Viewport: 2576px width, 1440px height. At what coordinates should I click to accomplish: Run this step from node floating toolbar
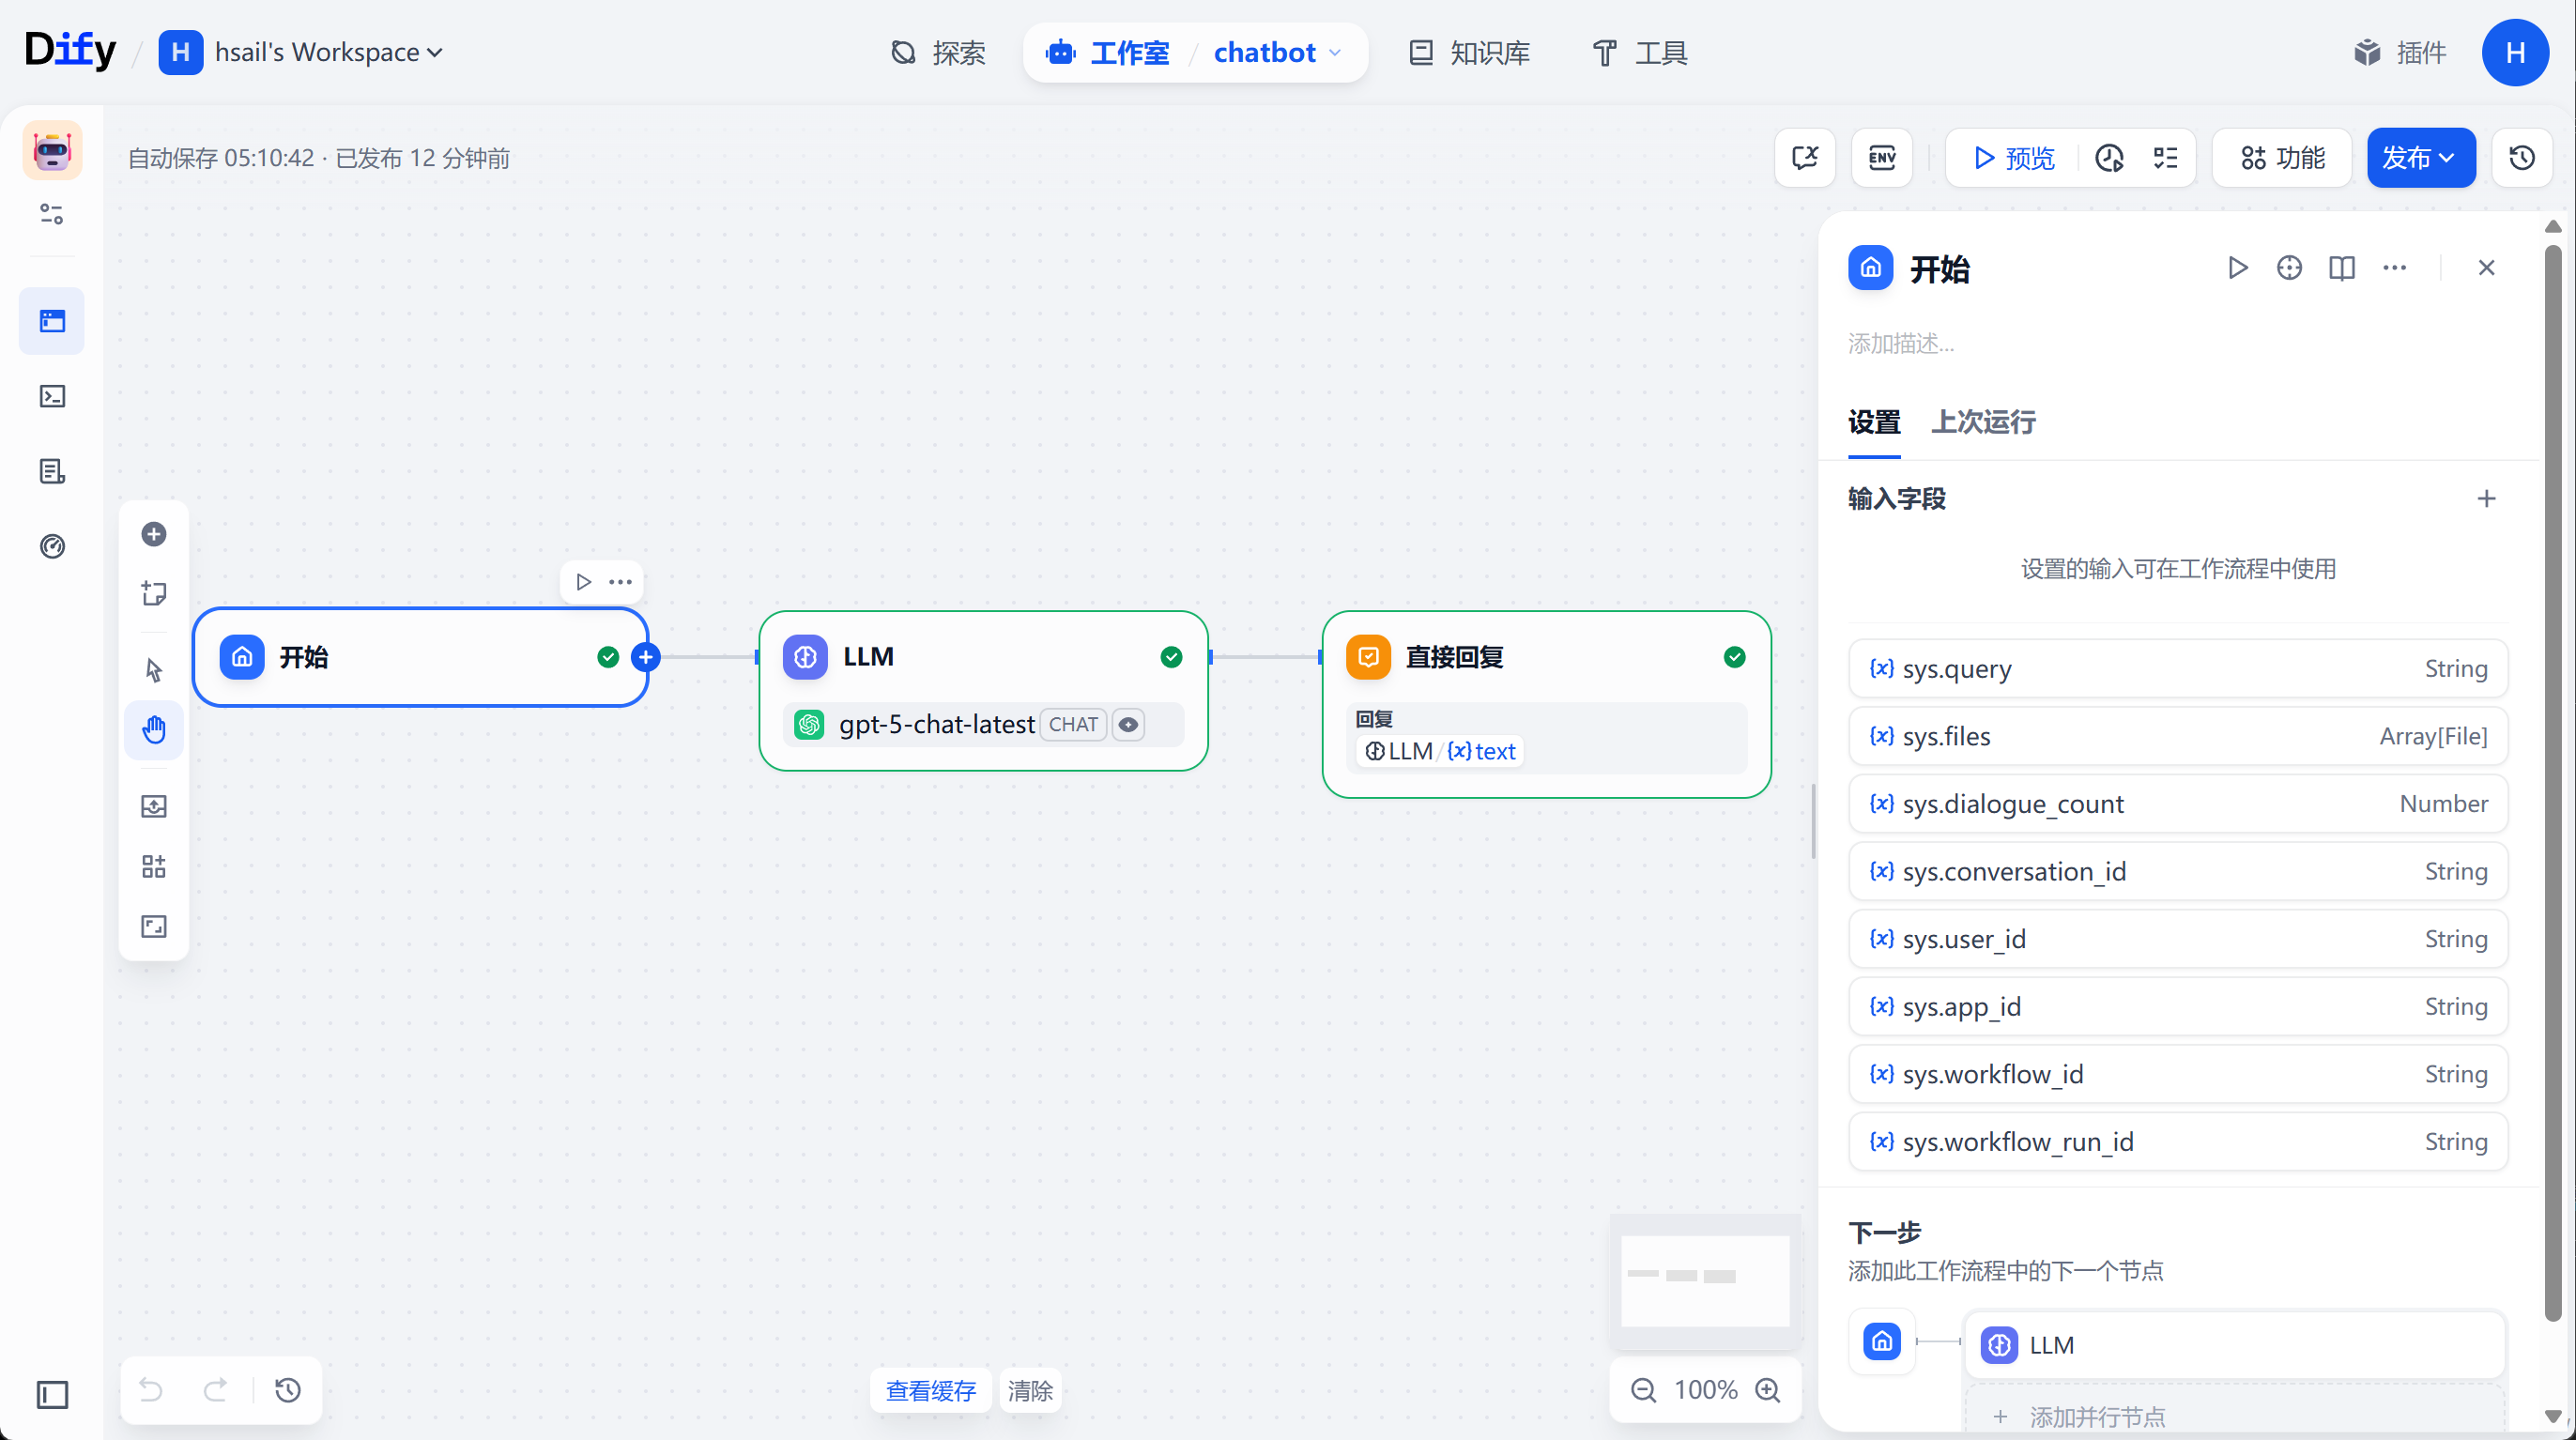(x=584, y=582)
